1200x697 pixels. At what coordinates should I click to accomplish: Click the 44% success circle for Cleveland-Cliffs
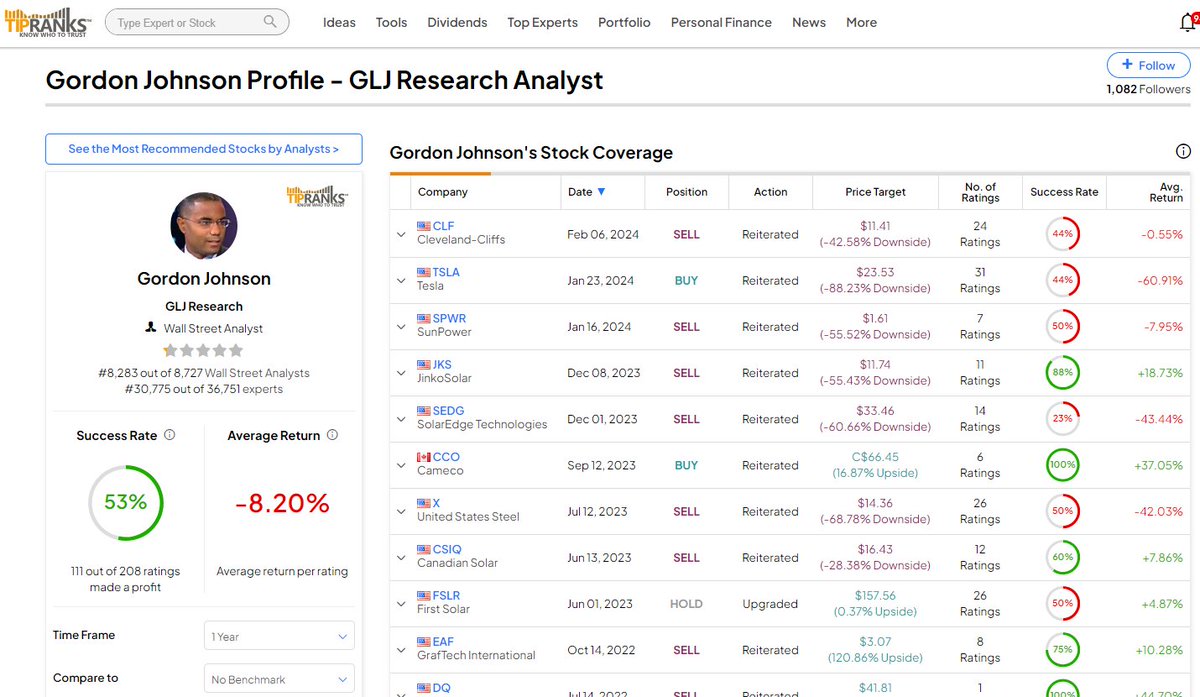point(1063,234)
